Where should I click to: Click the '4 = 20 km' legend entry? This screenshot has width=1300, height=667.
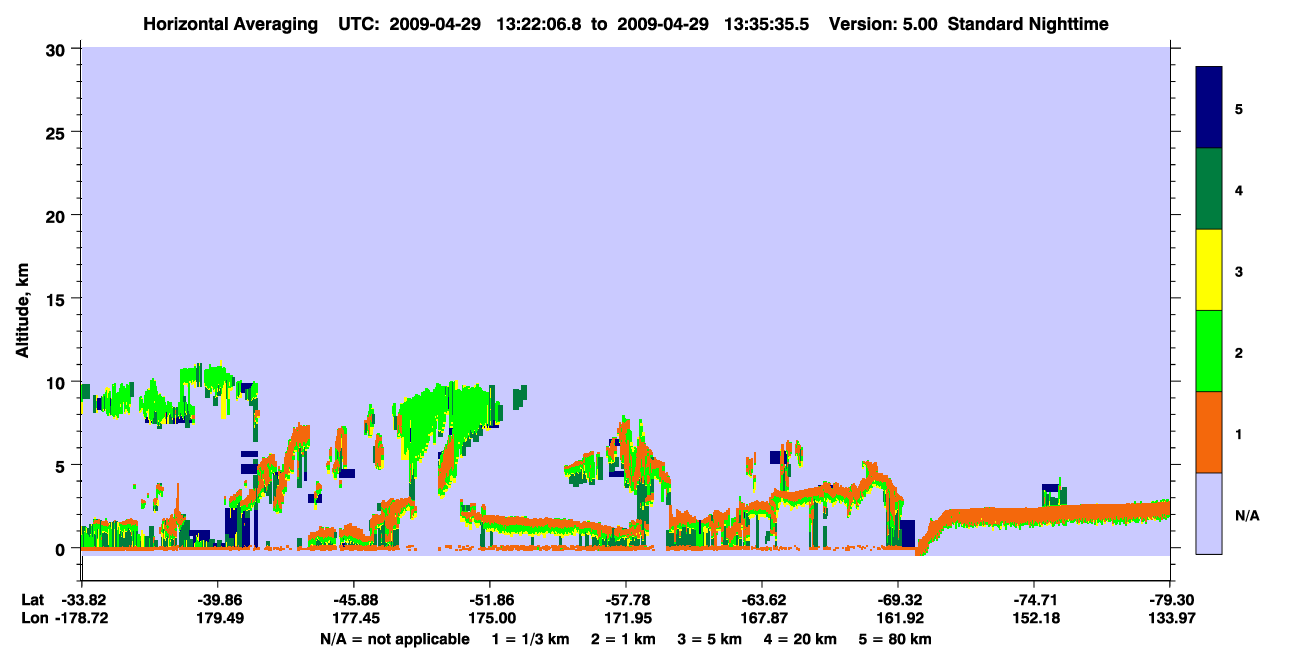click(801, 639)
